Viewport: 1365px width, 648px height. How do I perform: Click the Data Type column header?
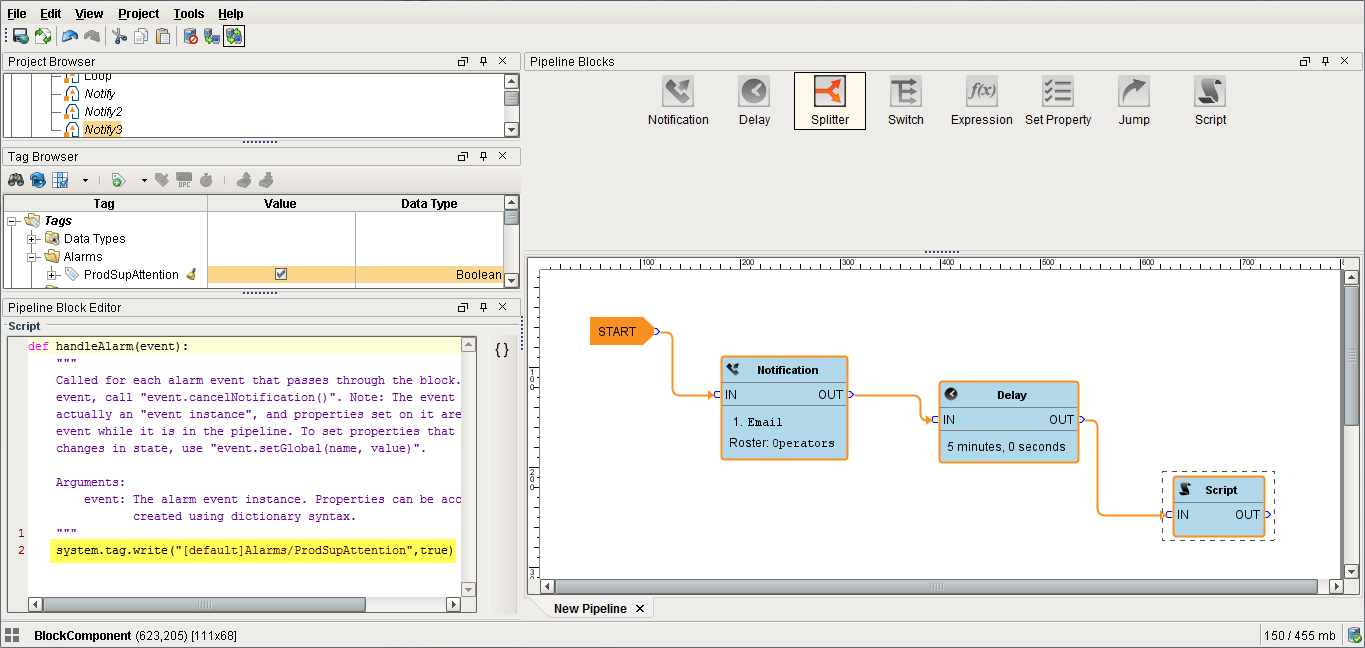click(429, 203)
